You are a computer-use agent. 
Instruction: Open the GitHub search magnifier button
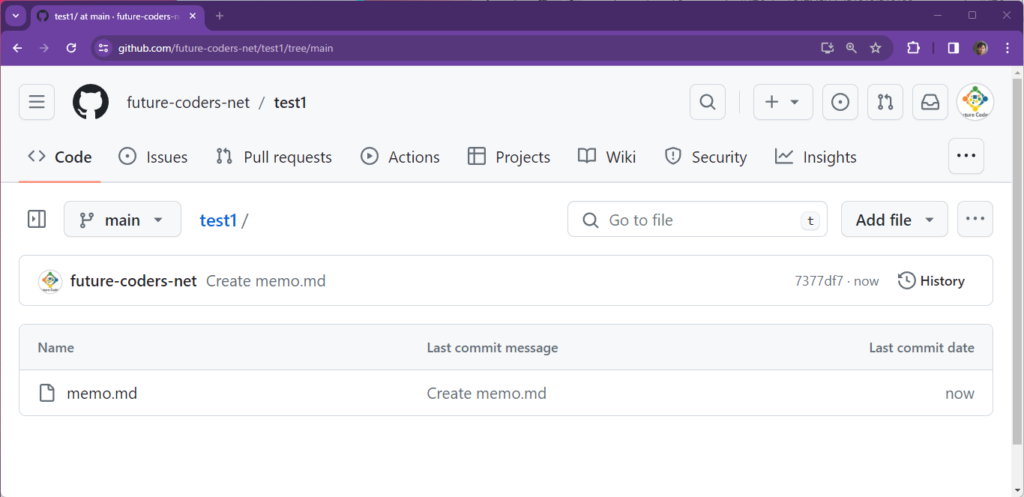click(x=707, y=102)
